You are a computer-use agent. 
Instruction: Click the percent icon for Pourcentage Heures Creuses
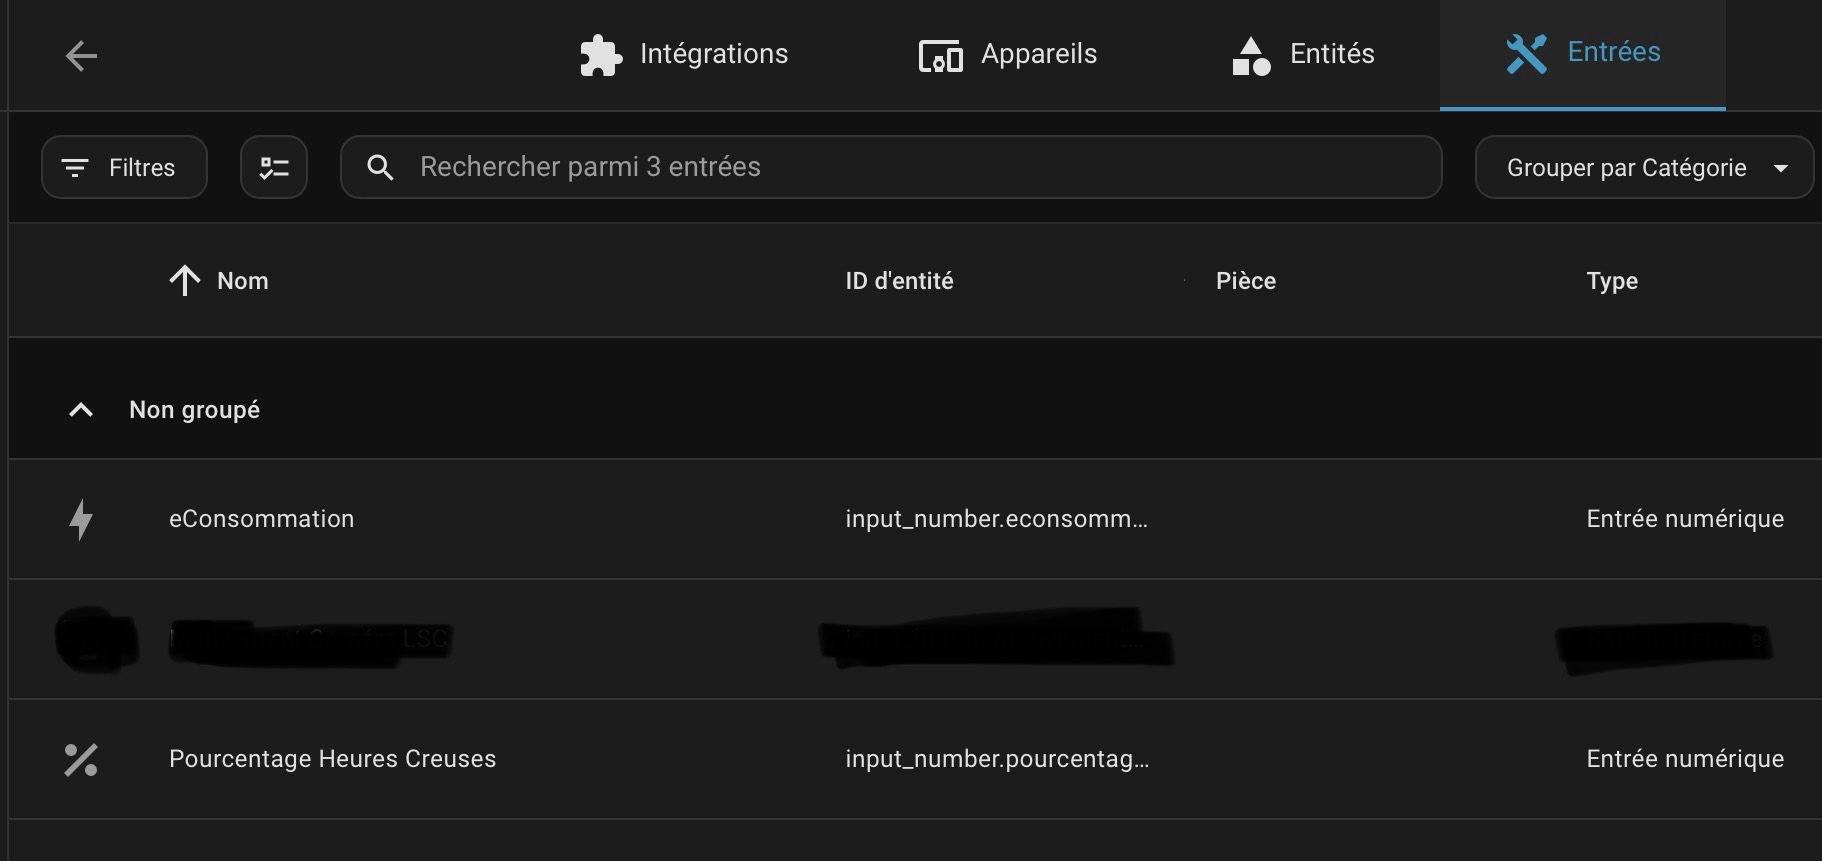(81, 760)
